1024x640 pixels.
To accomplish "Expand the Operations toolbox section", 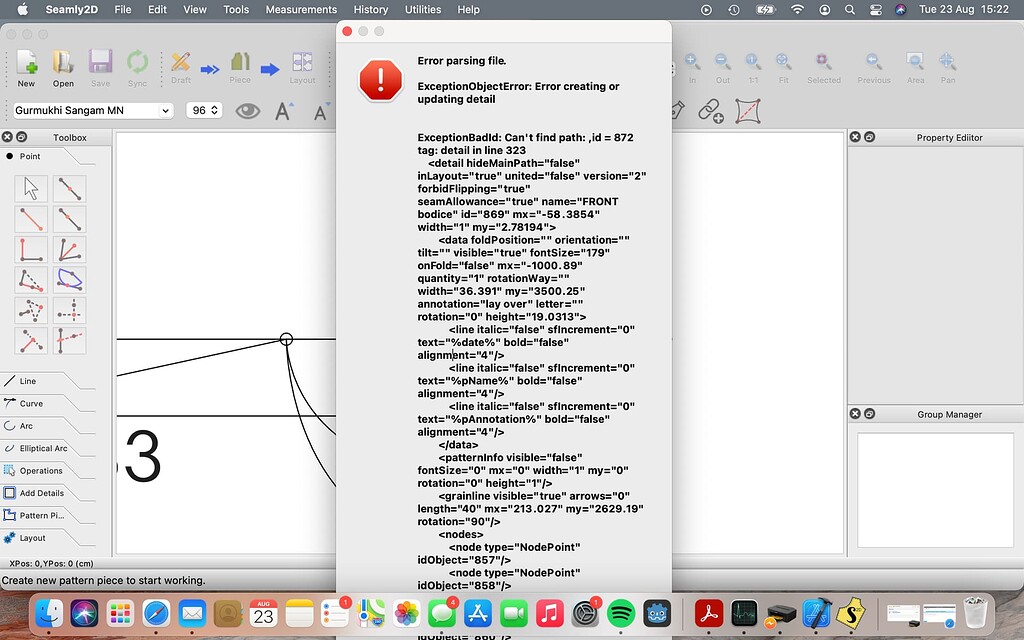I will (40, 471).
